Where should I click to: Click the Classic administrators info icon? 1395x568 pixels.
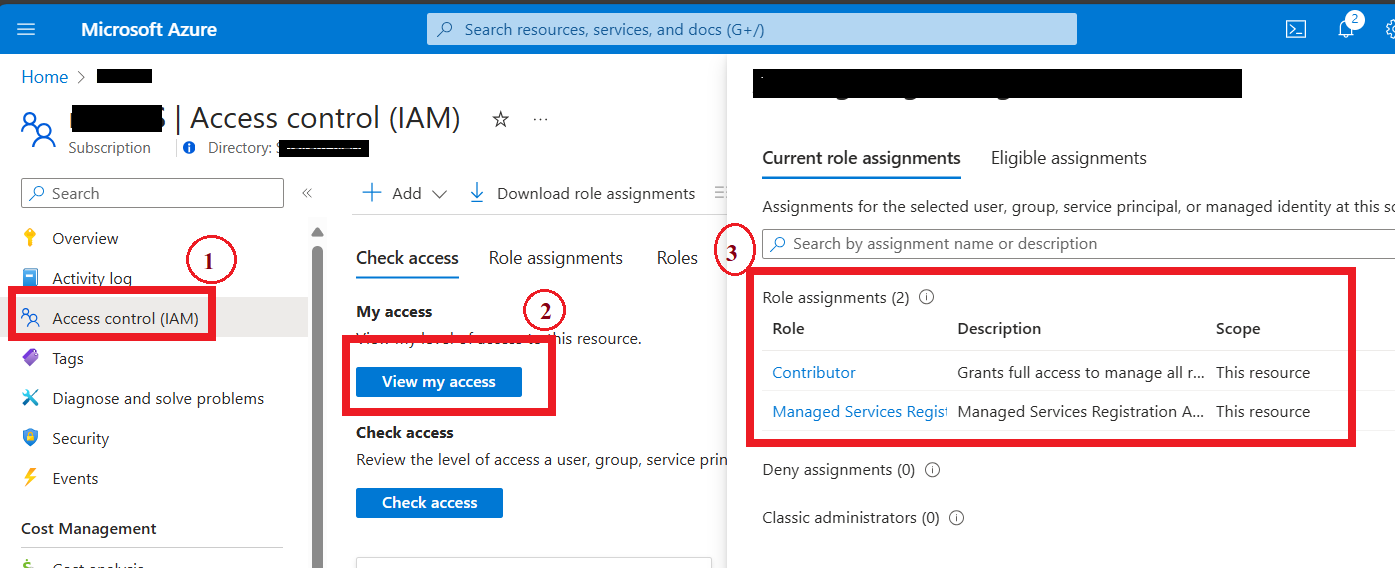[x=956, y=517]
